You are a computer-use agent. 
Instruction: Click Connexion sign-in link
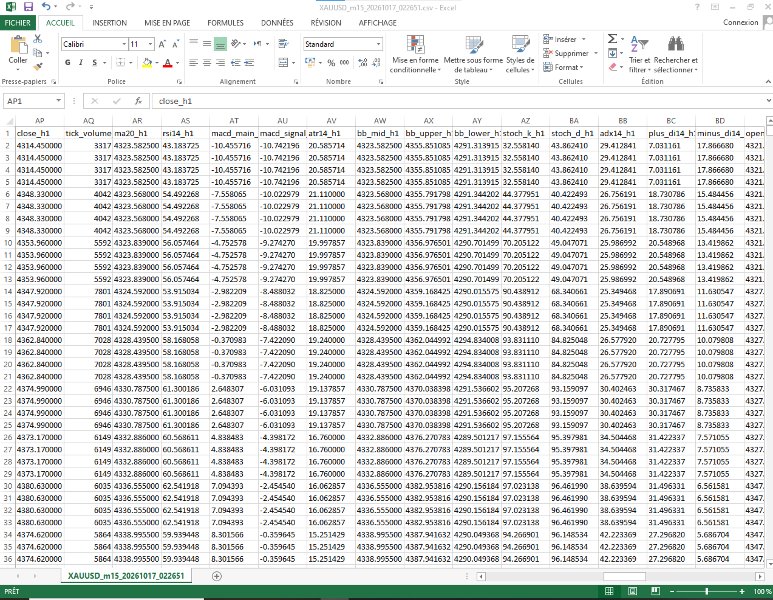pos(740,22)
